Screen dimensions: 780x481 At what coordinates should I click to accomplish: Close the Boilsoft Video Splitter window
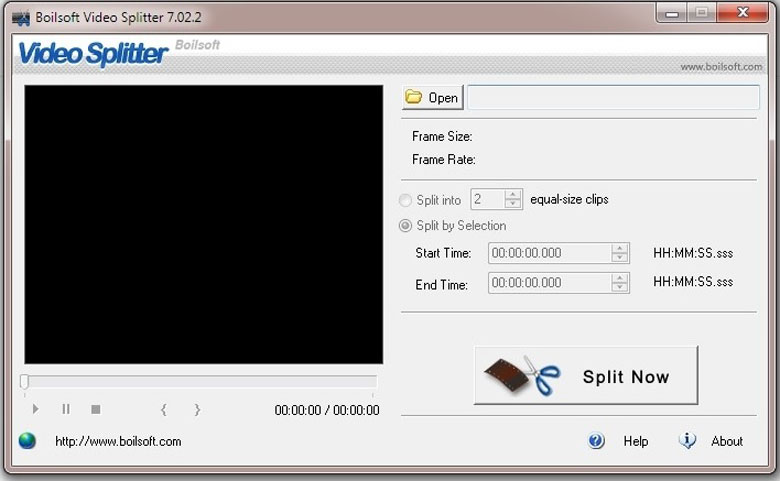743,12
